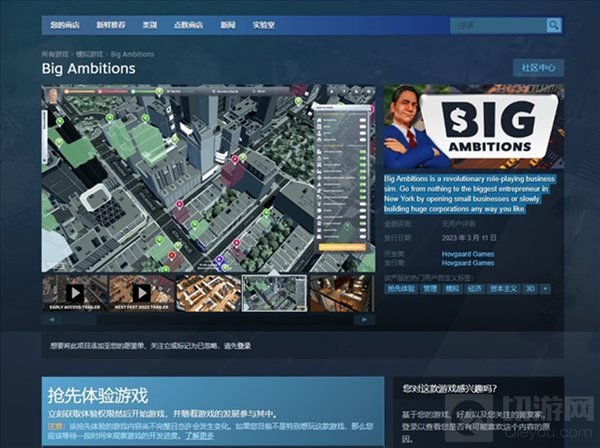Click the 所有游戏 breadcrumb link
The width and height of the screenshot is (600, 448).
tap(56, 53)
